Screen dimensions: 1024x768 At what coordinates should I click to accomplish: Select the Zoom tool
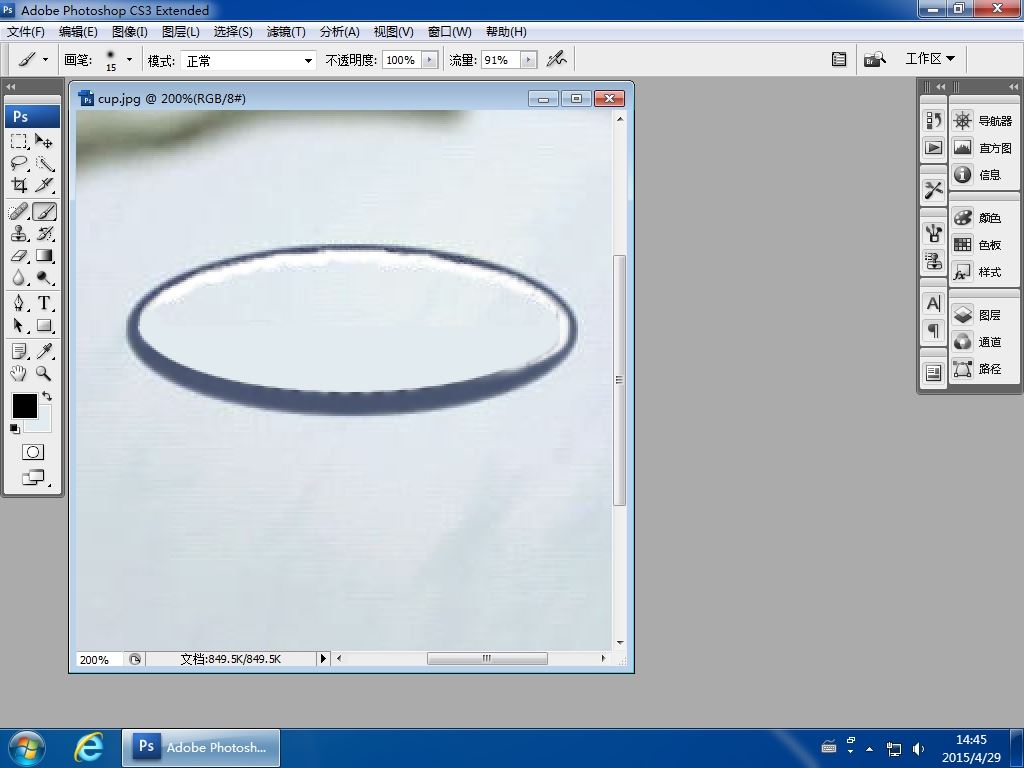tap(44, 373)
